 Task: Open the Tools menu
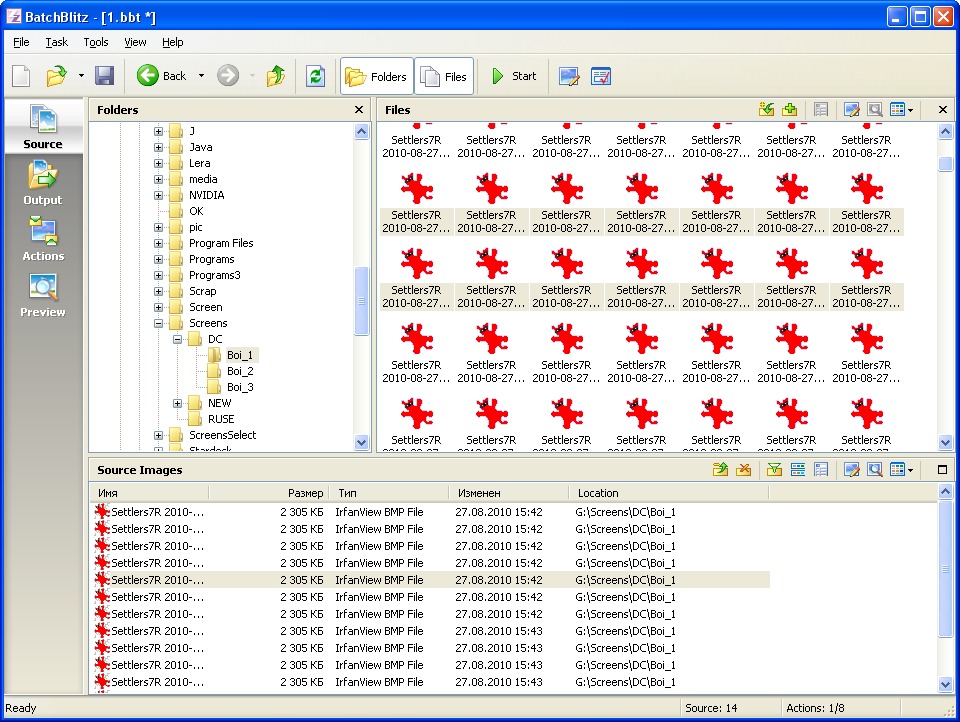[x=96, y=42]
